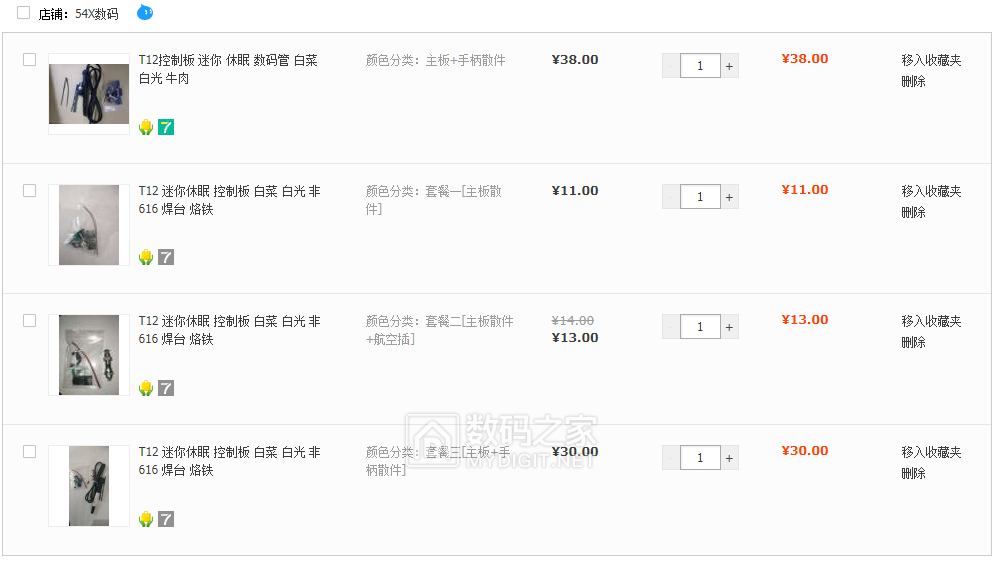Check the T12控制板 数码管 item checkbox
Image resolution: width=1005 pixels, height=562 pixels.
30,60
